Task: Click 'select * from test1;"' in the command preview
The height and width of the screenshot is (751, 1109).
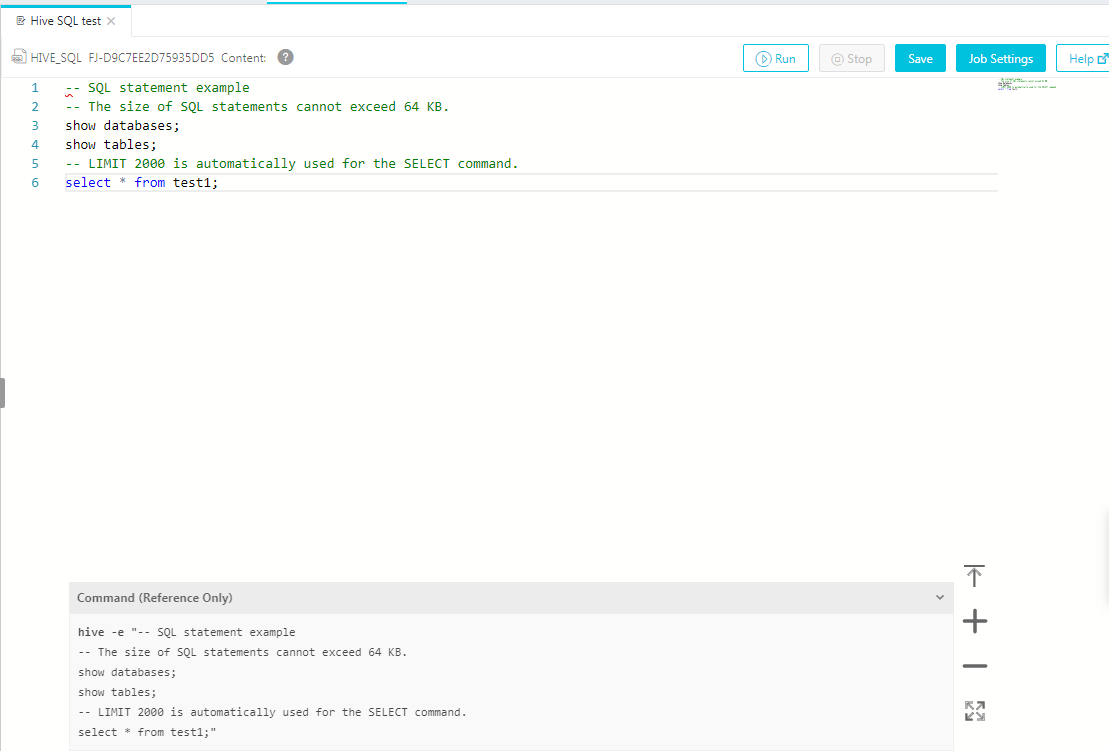Action: pyautogui.click(x=147, y=733)
